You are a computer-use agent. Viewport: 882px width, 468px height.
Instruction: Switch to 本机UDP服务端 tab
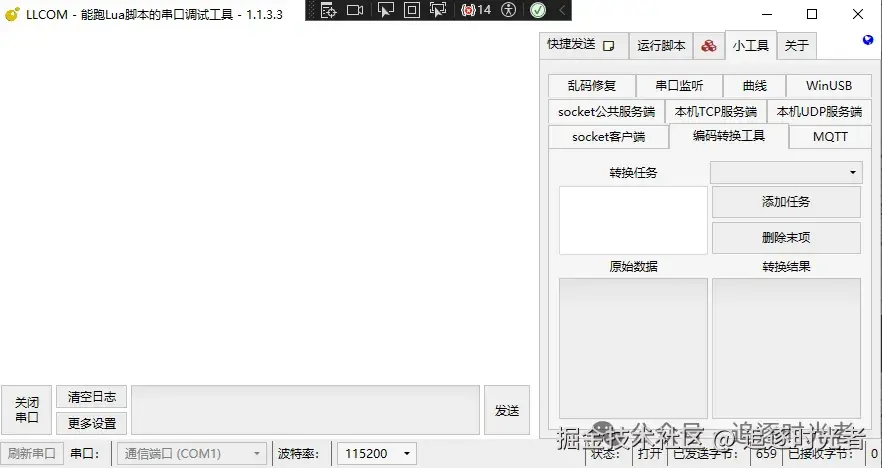pos(819,111)
